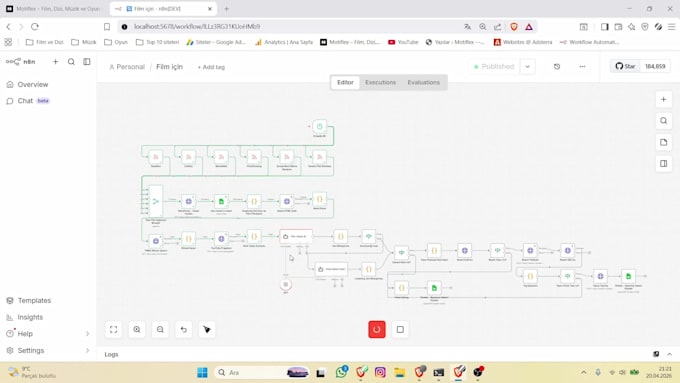Open the Oyun bookmark folder
680x383 pixels.
[116, 42]
